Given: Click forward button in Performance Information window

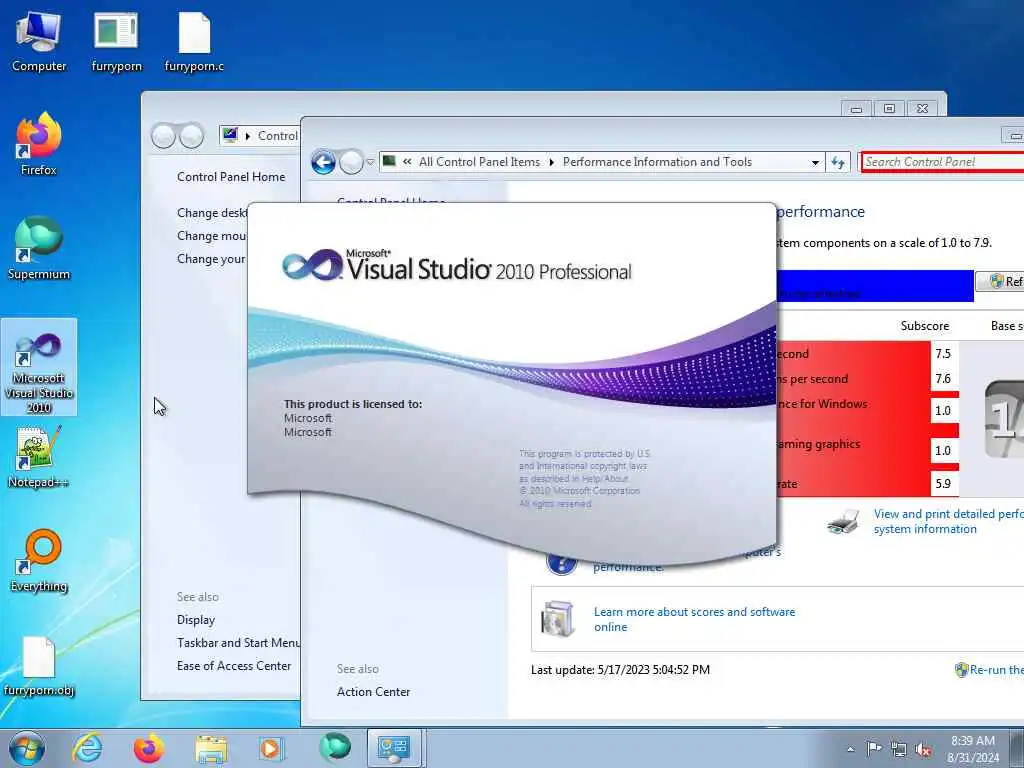Looking at the screenshot, I should point(351,162).
